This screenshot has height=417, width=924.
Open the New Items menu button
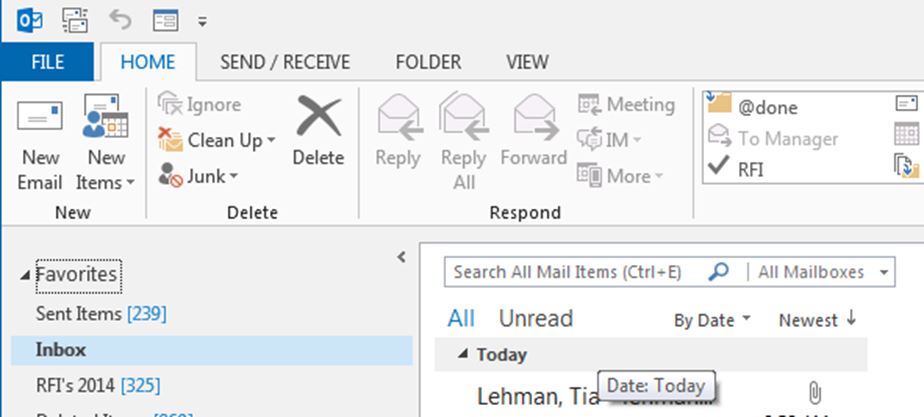tap(106, 144)
